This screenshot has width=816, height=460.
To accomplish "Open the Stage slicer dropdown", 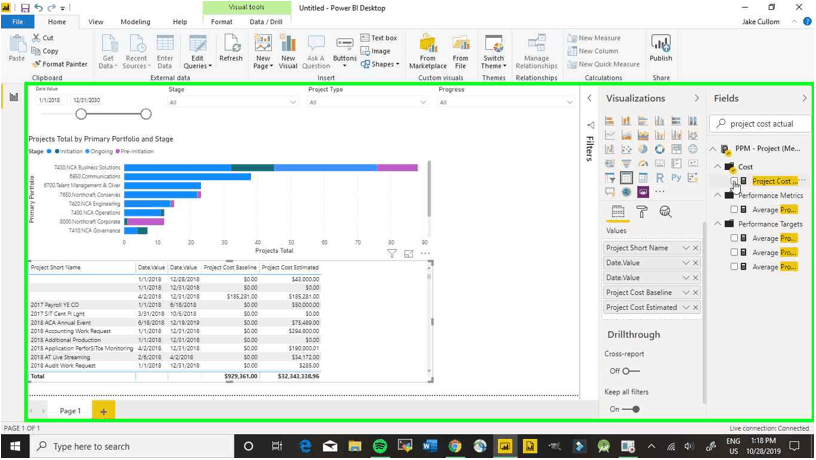I will pyautogui.click(x=293, y=103).
